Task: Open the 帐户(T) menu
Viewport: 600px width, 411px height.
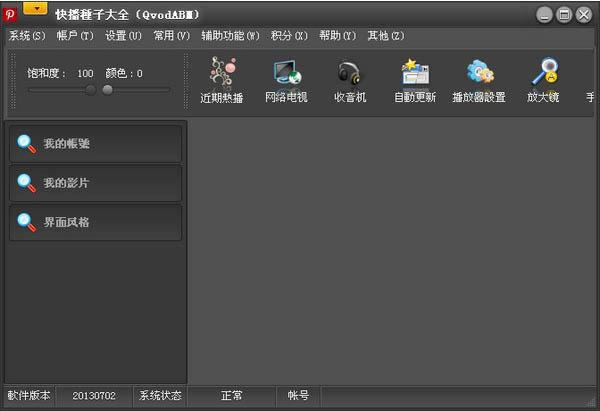Action: point(75,36)
